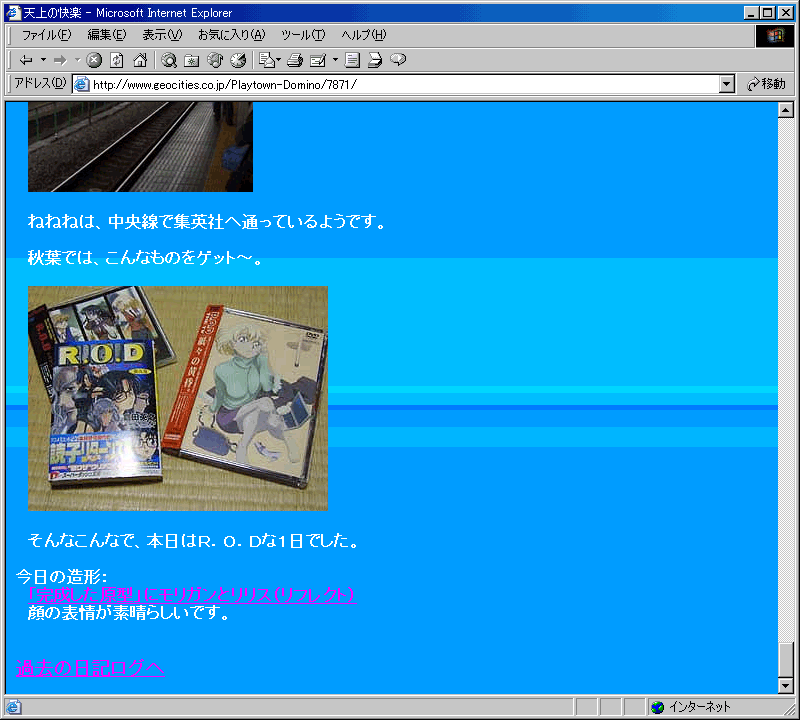The width and height of the screenshot is (800, 720).
Task: Click the page icon in address bar
Action: coord(82,84)
